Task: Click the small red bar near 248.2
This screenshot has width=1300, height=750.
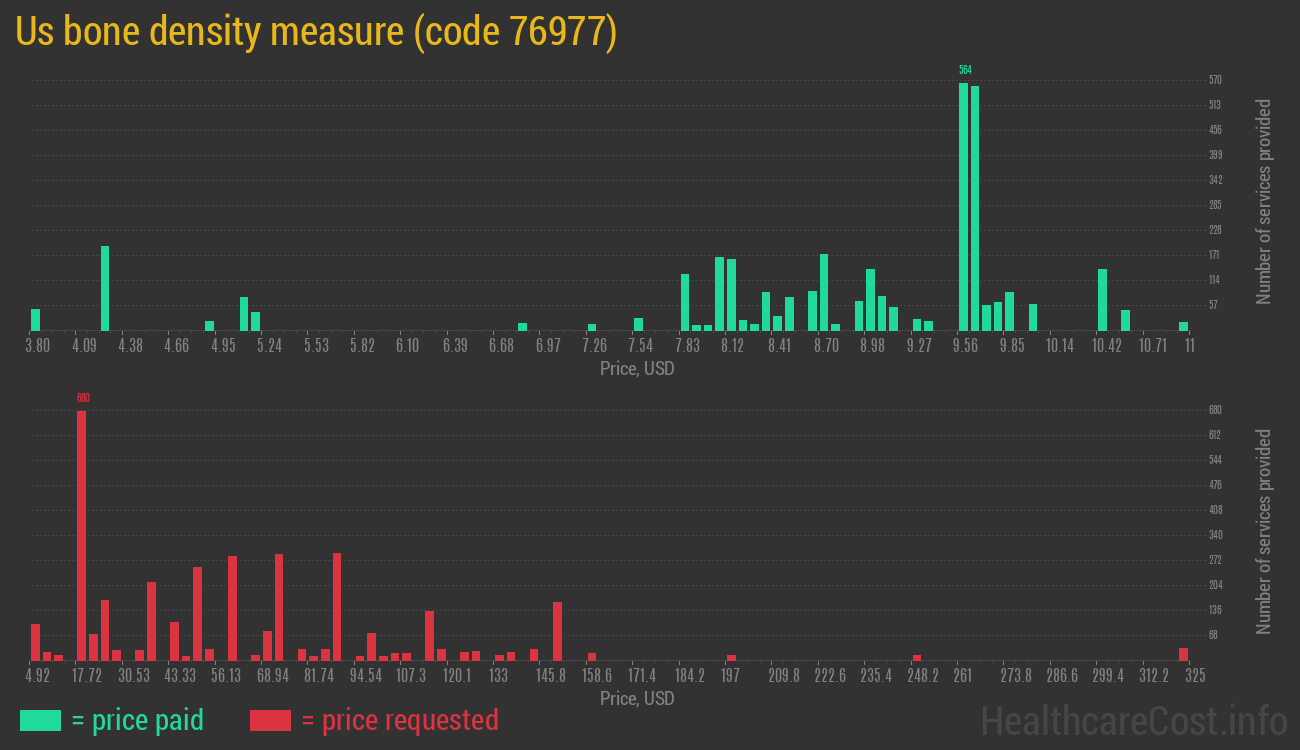Action: click(916, 657)
